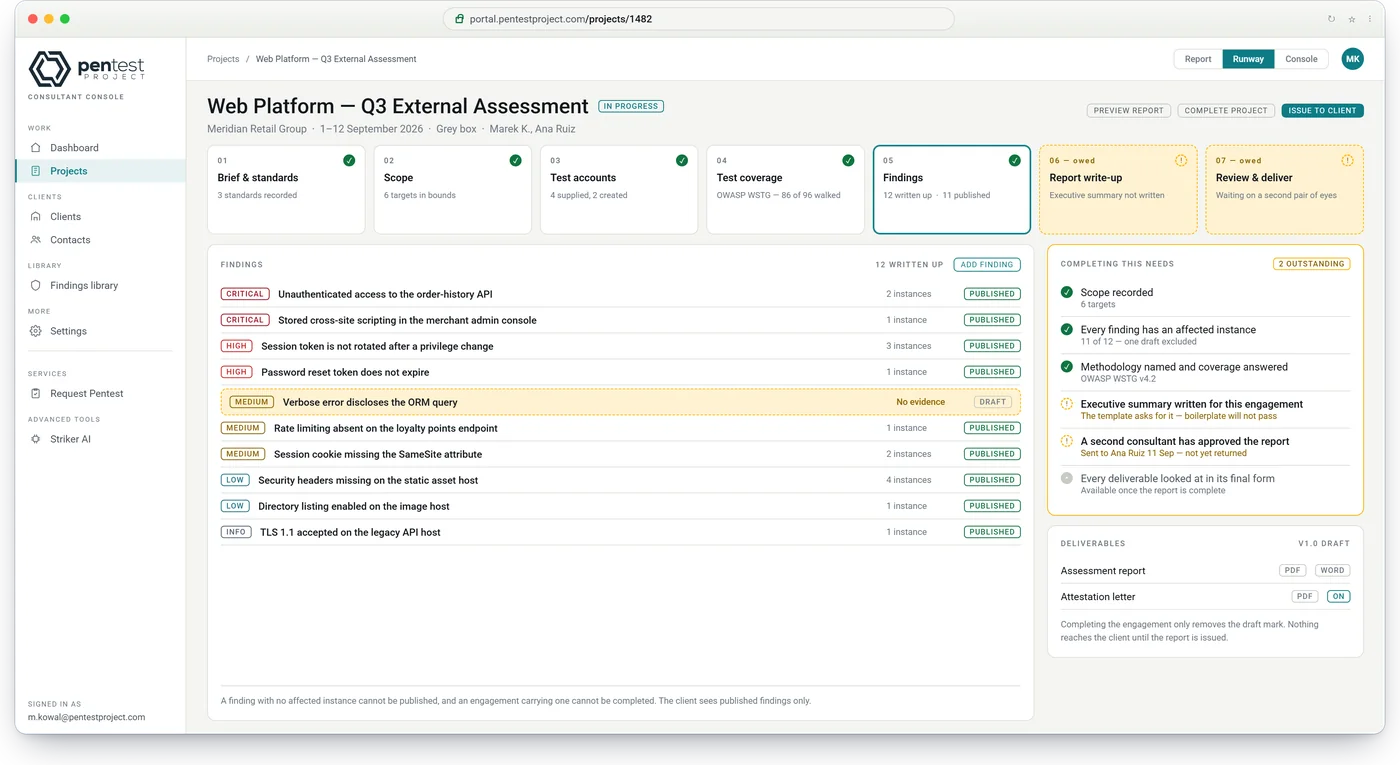
Task: Open the Findings library shield icon
Action: pos(36,285)
